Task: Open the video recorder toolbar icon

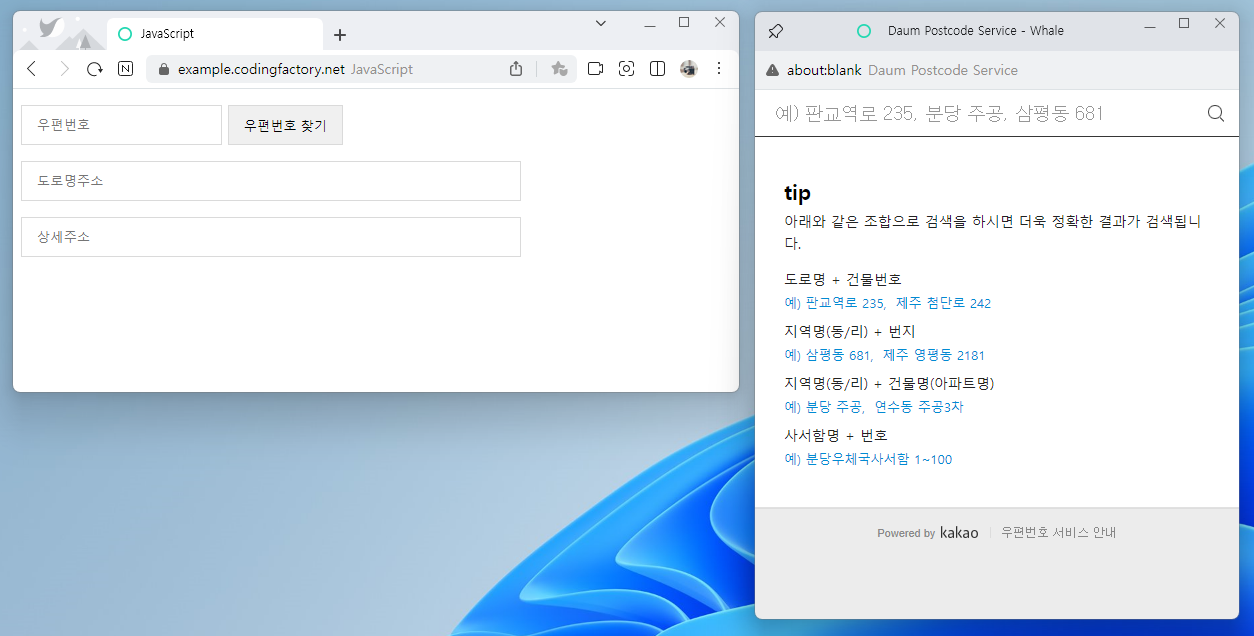Action: tap(595, 69)
